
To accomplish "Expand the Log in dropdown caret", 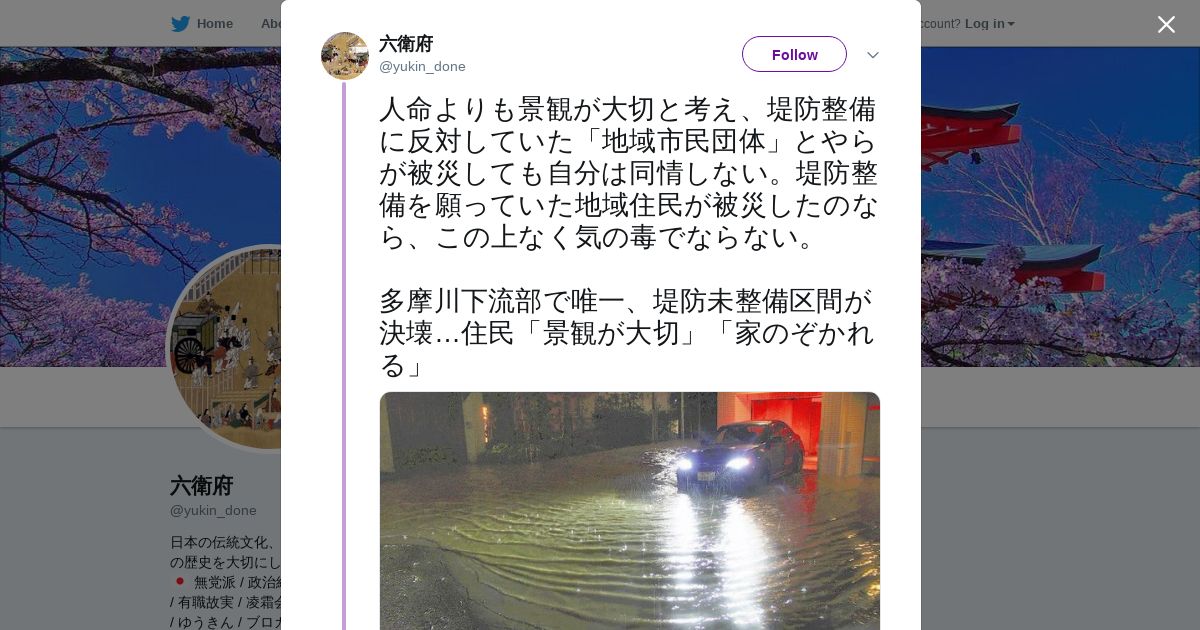I will [1011, 24].
